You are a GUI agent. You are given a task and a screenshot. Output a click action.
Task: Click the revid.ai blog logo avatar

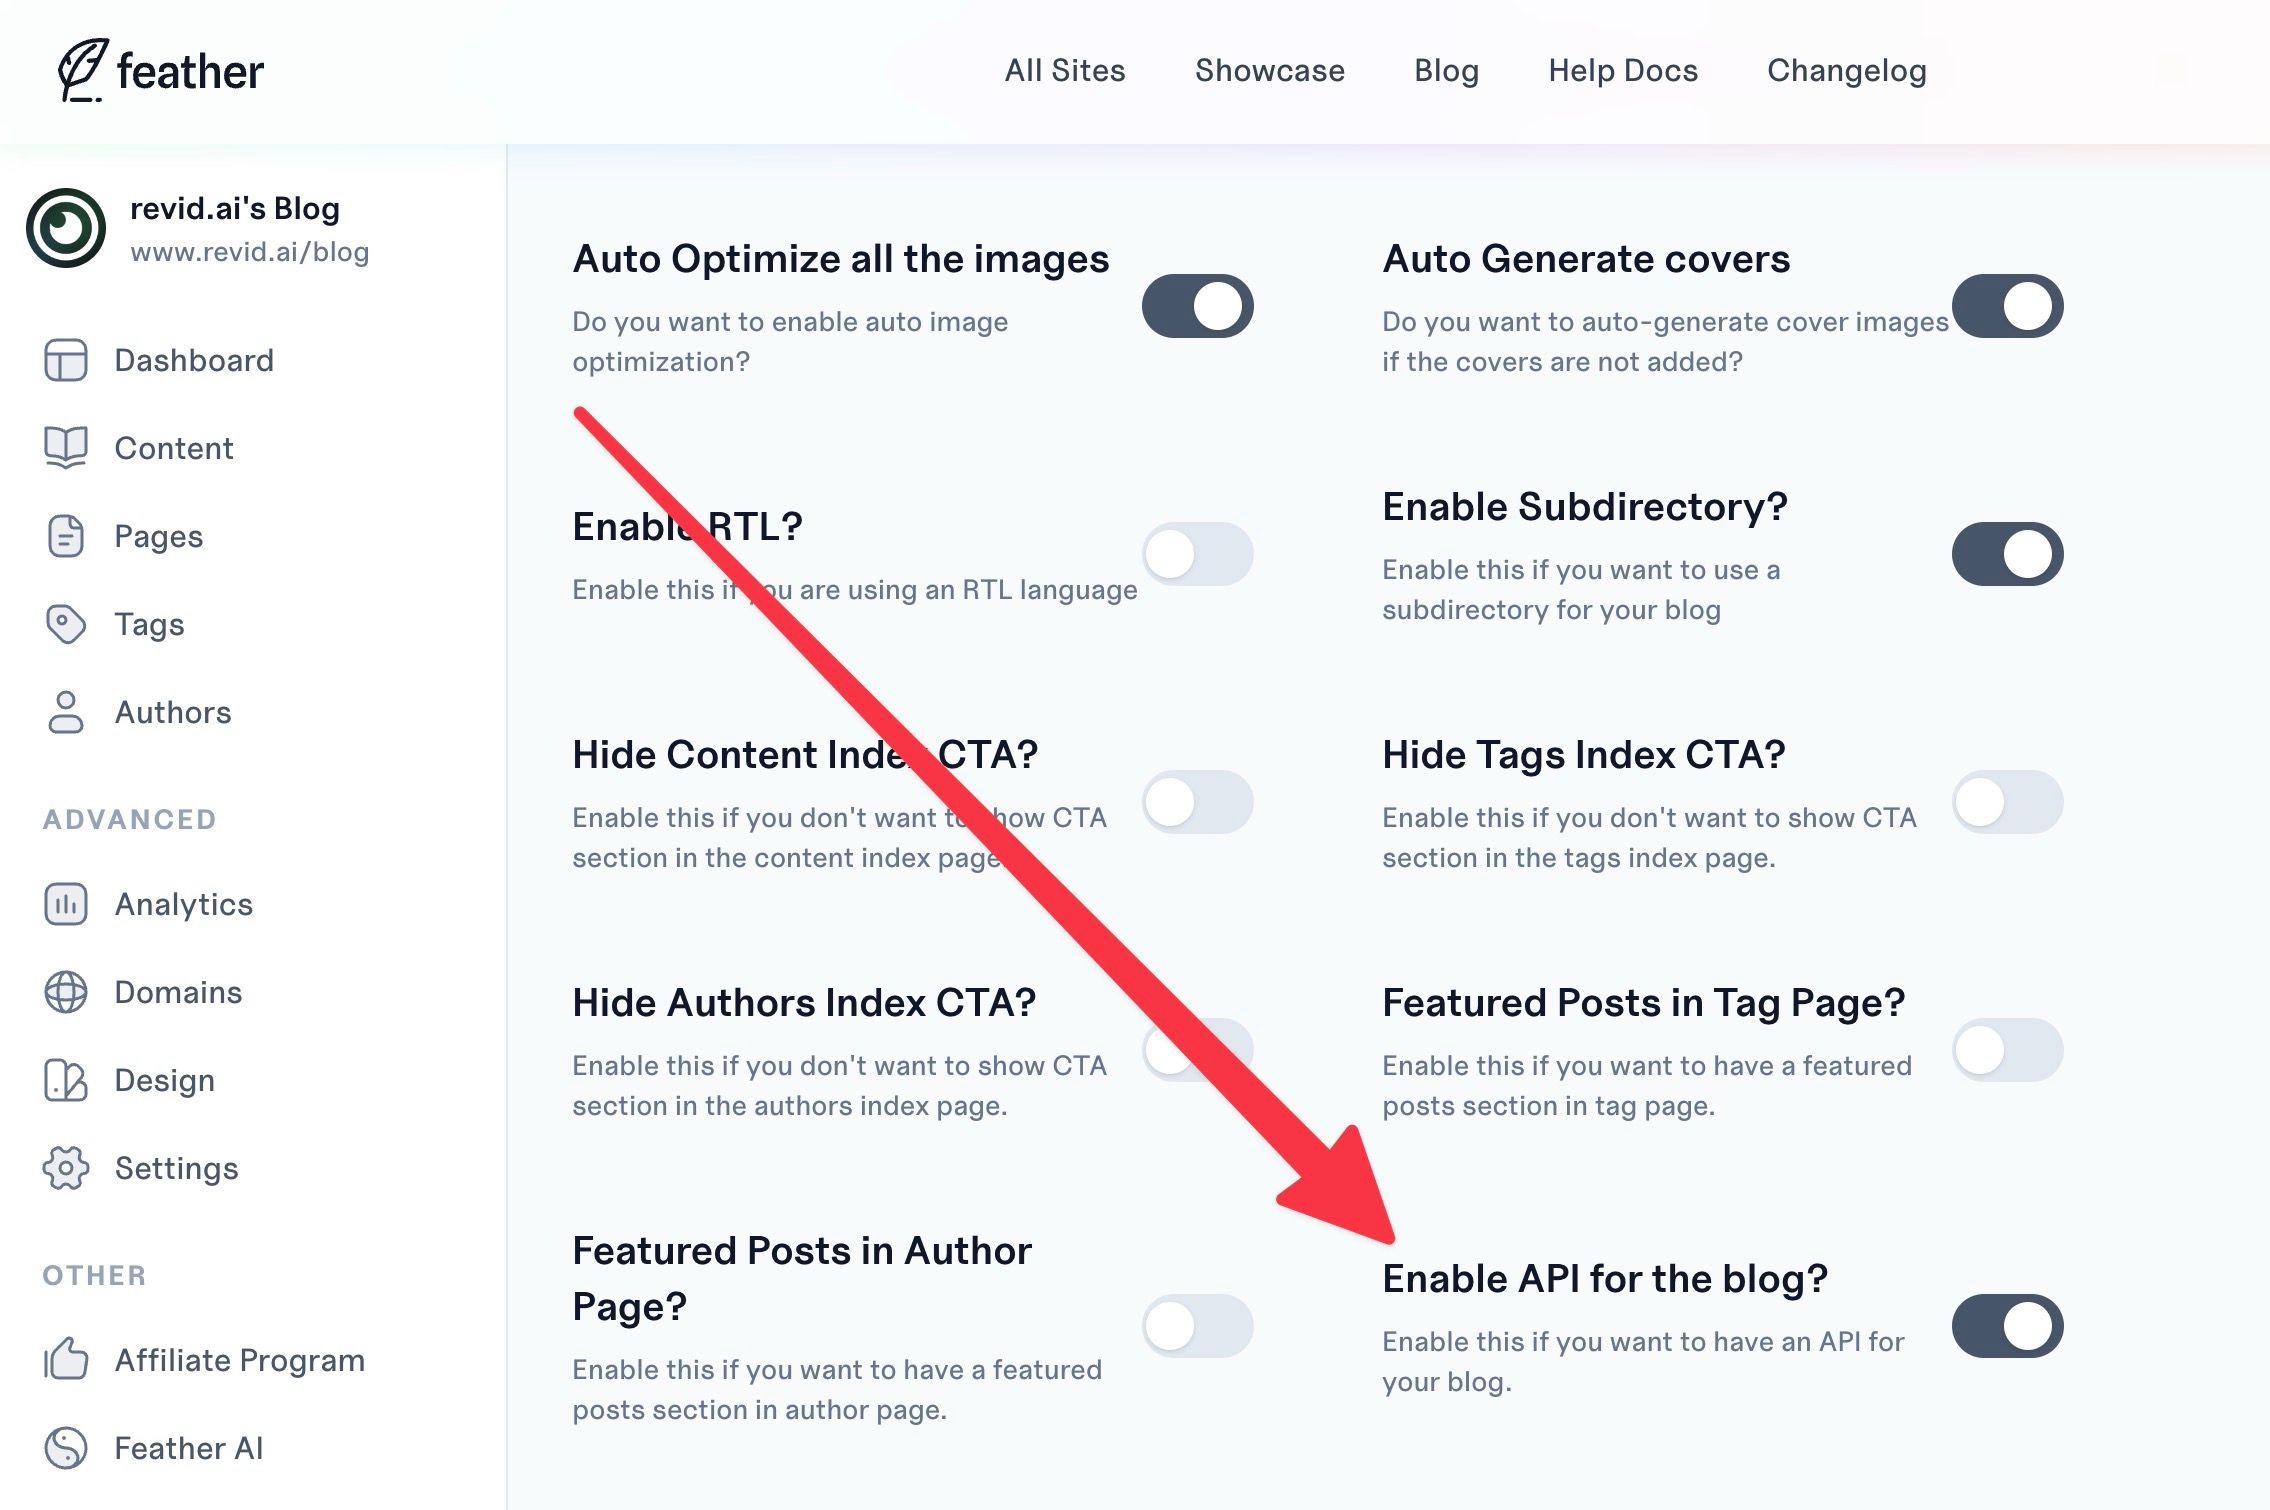(x=66, y=228)
